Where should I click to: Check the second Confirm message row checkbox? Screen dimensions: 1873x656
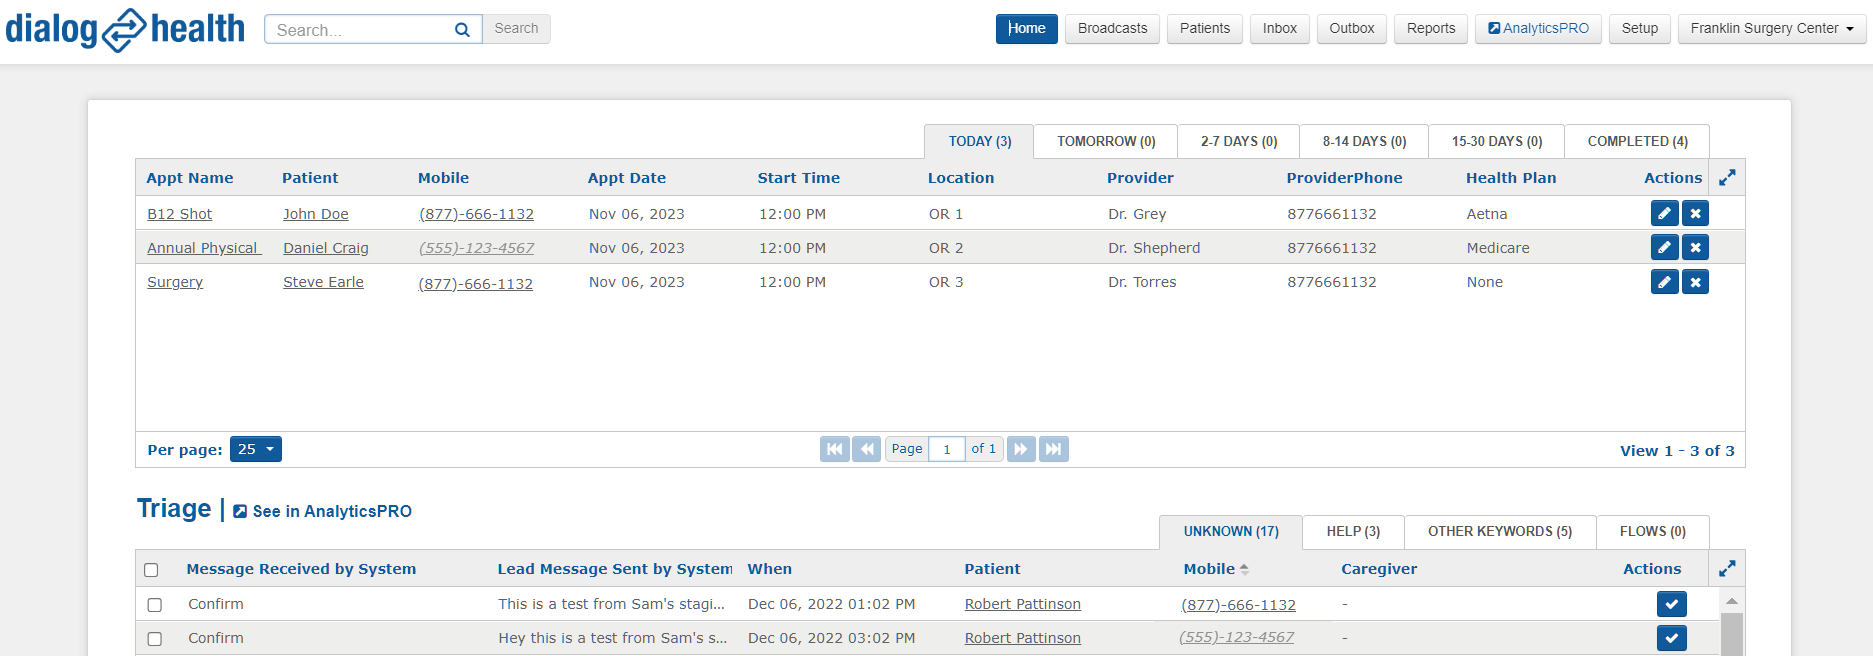point(155,639)
